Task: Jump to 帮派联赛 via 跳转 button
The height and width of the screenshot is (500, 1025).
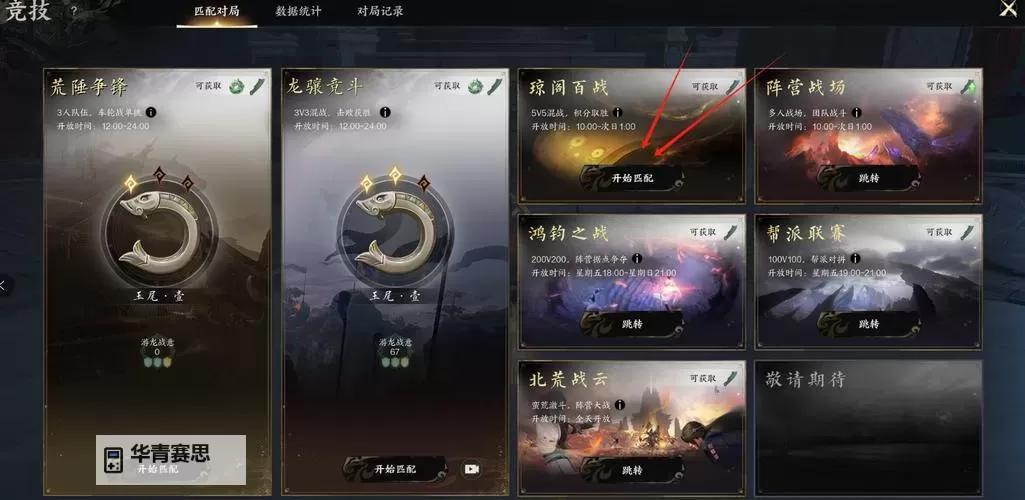Action: pos(869,324)
